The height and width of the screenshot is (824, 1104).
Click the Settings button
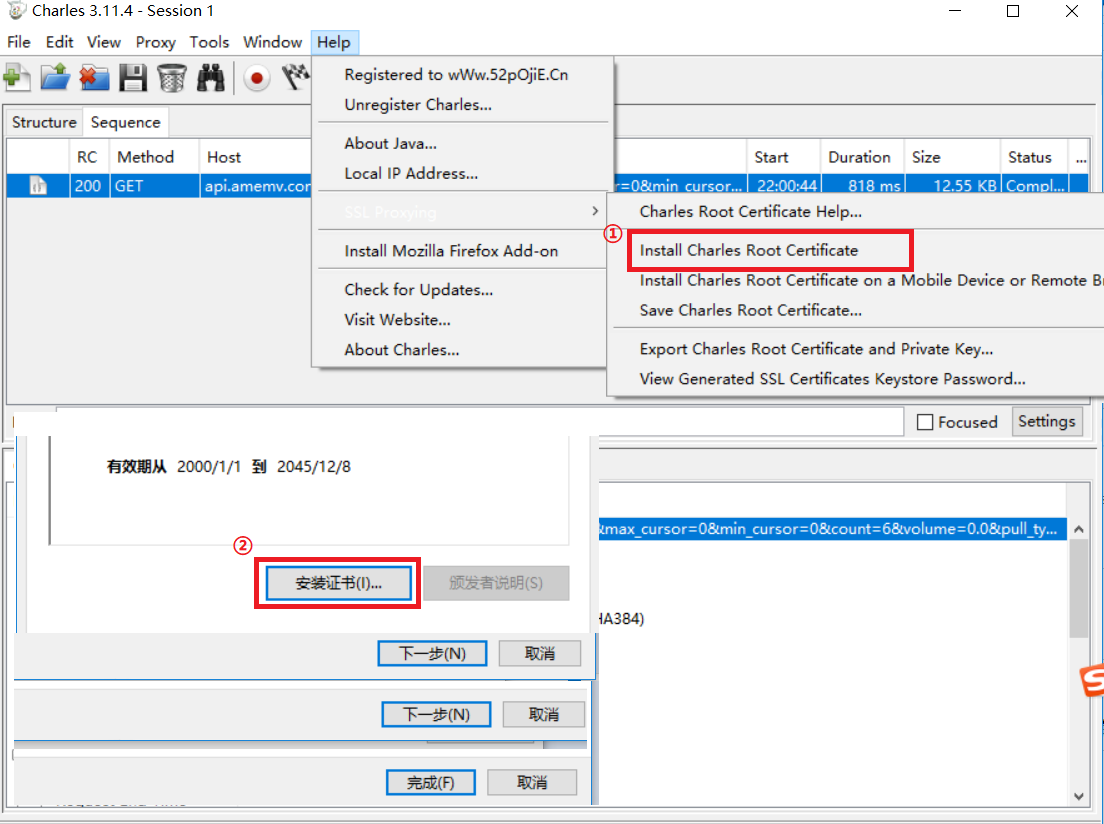tap(1046, 421)
